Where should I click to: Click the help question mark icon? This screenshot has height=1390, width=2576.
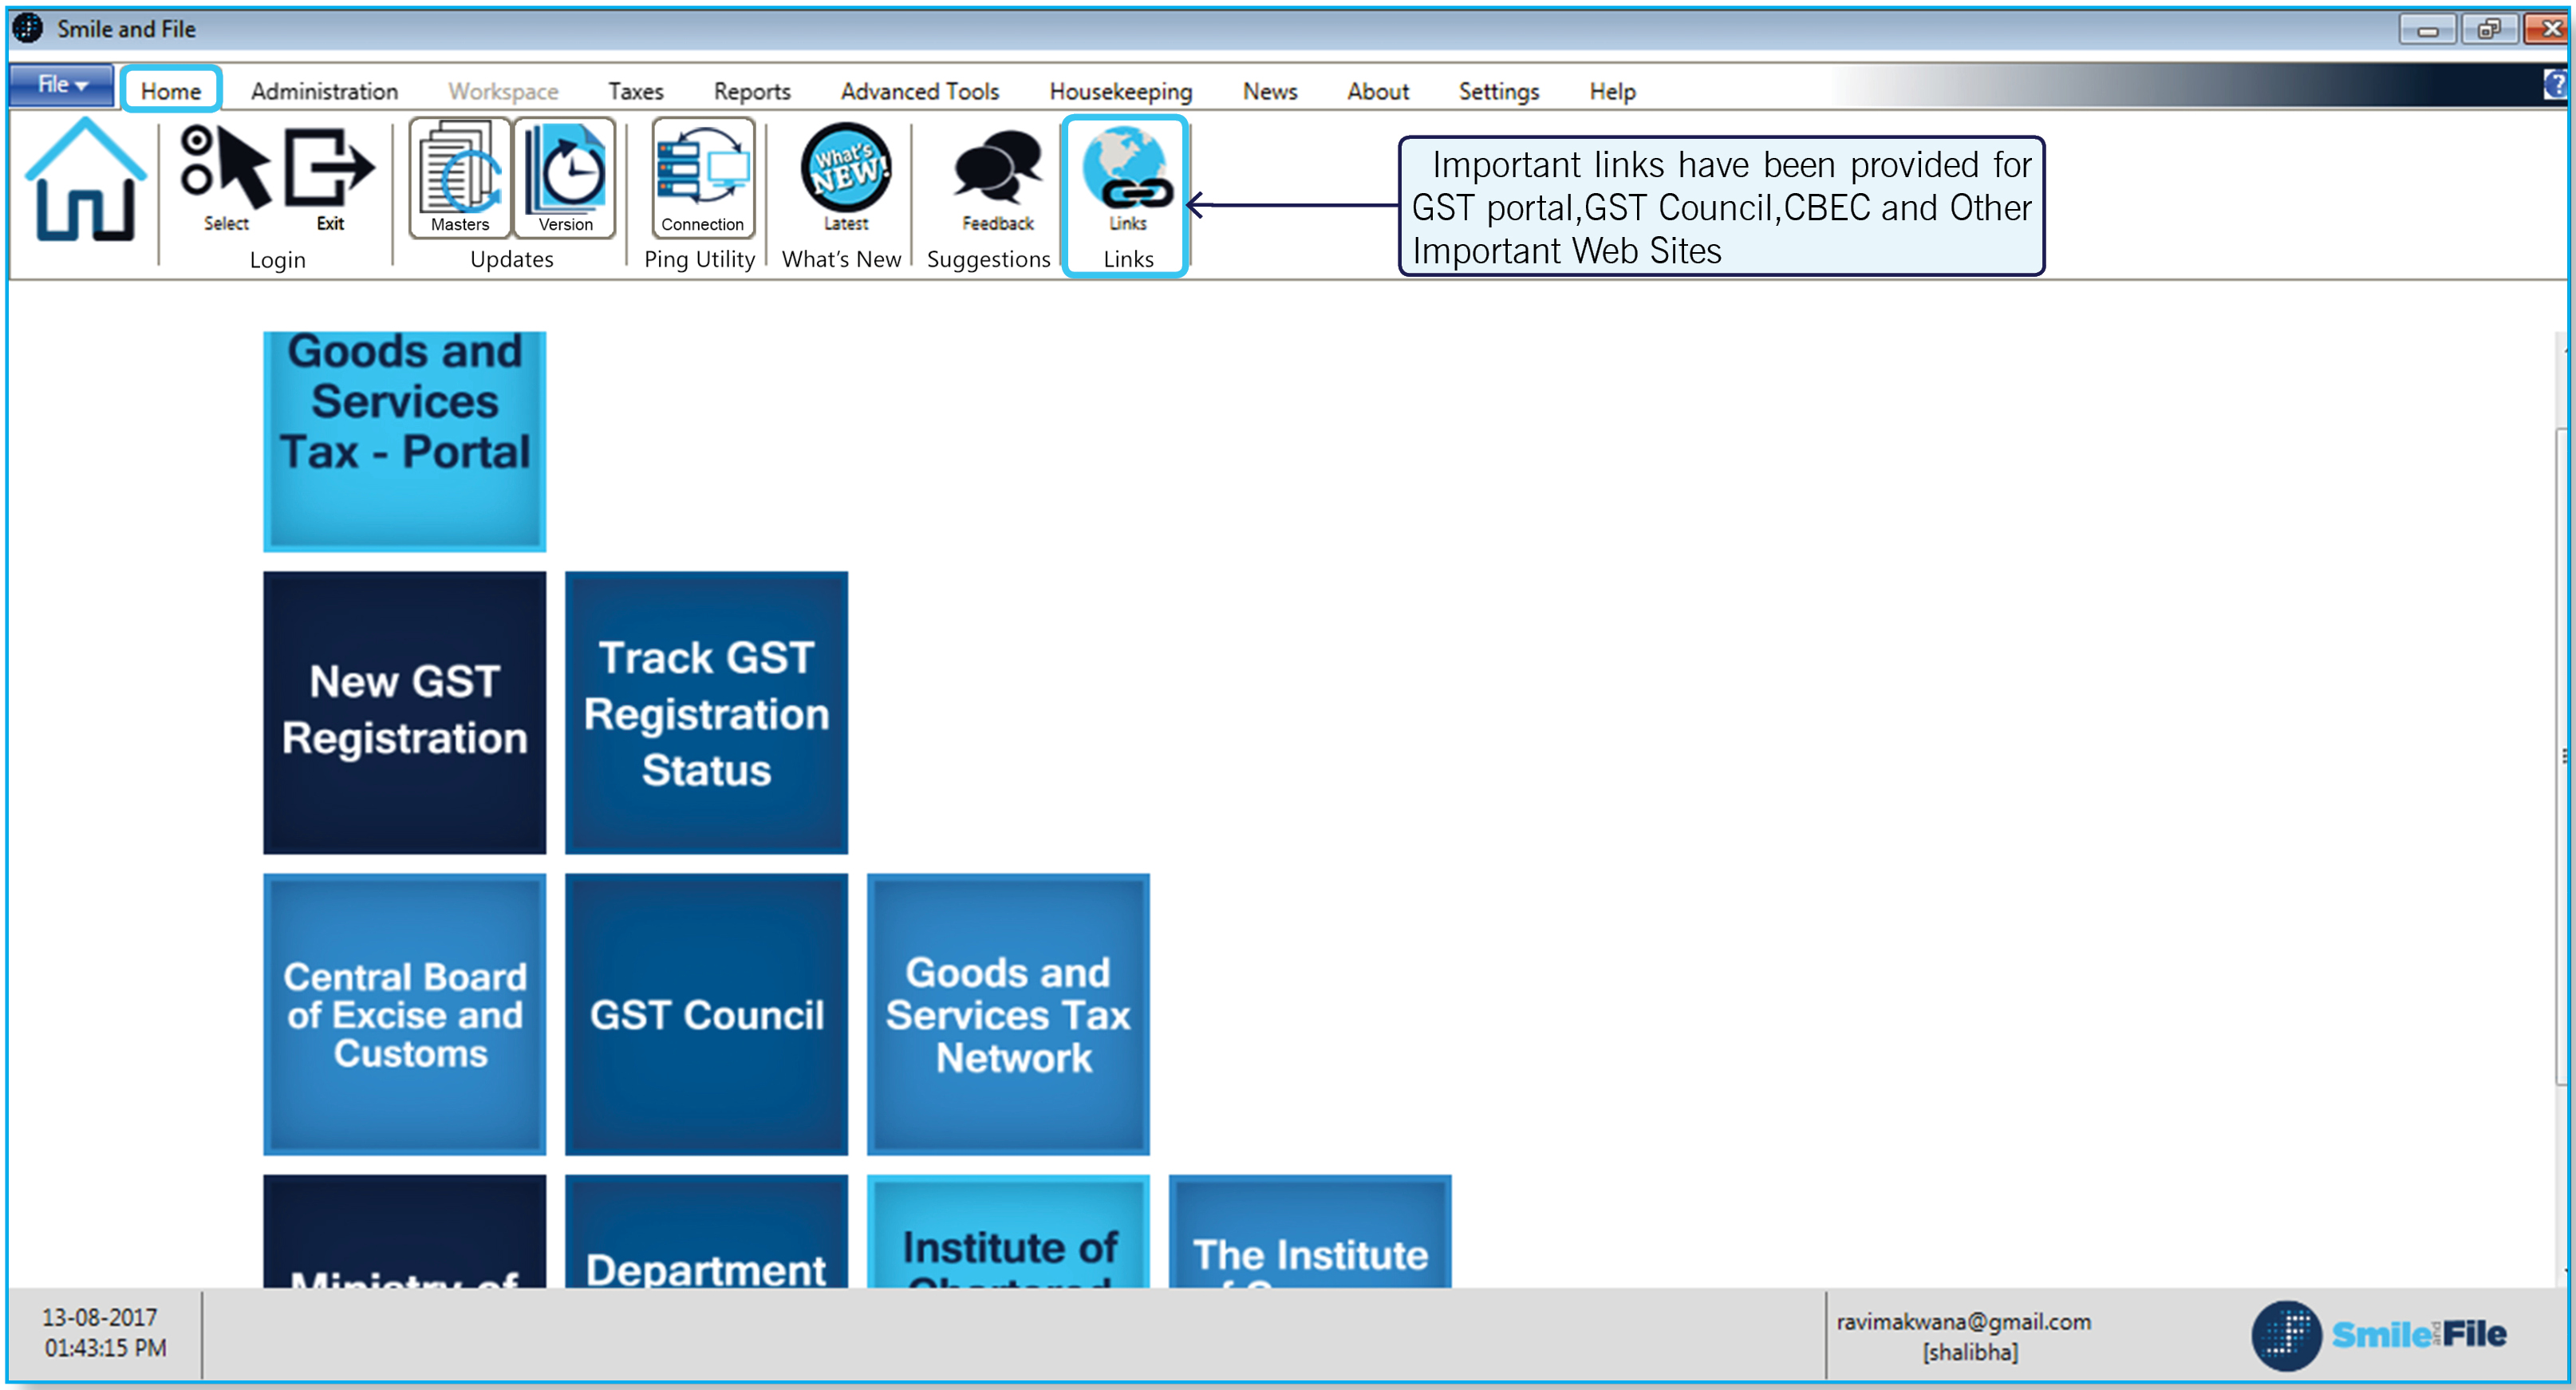[x=2556, y=85]
